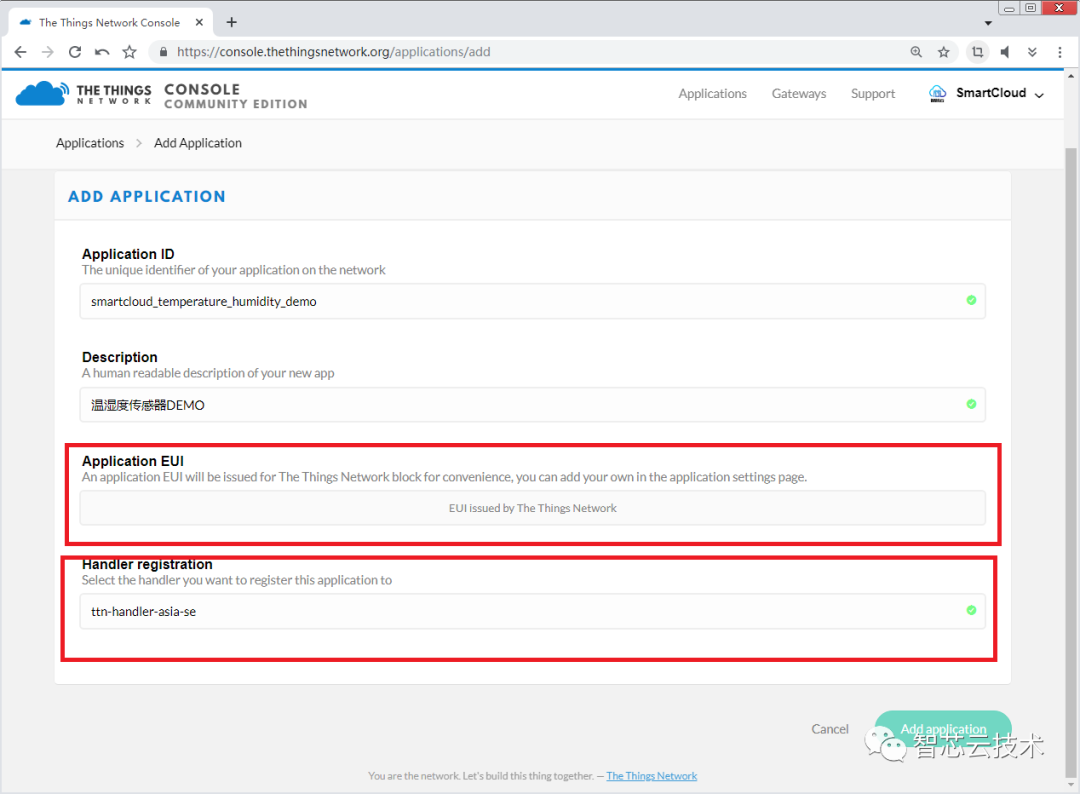The width and height of the screenshot is (1080, 794).
Task: Open The Things Network footer link
Action: (652, 776)
